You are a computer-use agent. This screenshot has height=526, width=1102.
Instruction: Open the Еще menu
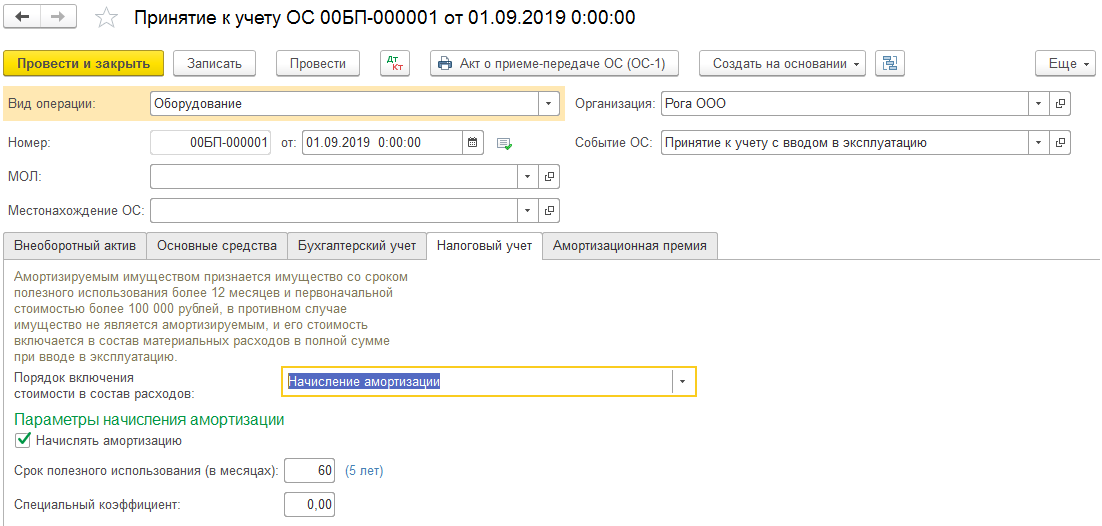tap(1066, 63)
